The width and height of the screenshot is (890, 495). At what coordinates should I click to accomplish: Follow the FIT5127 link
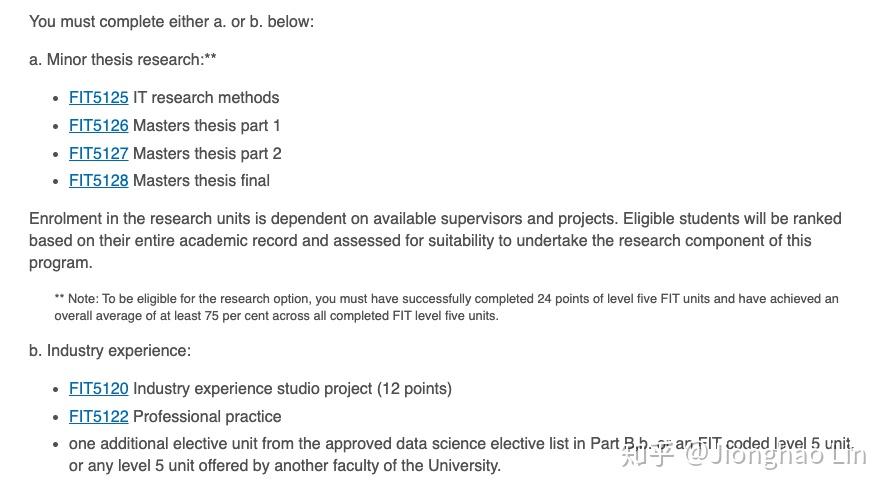(x=98, y=154)
